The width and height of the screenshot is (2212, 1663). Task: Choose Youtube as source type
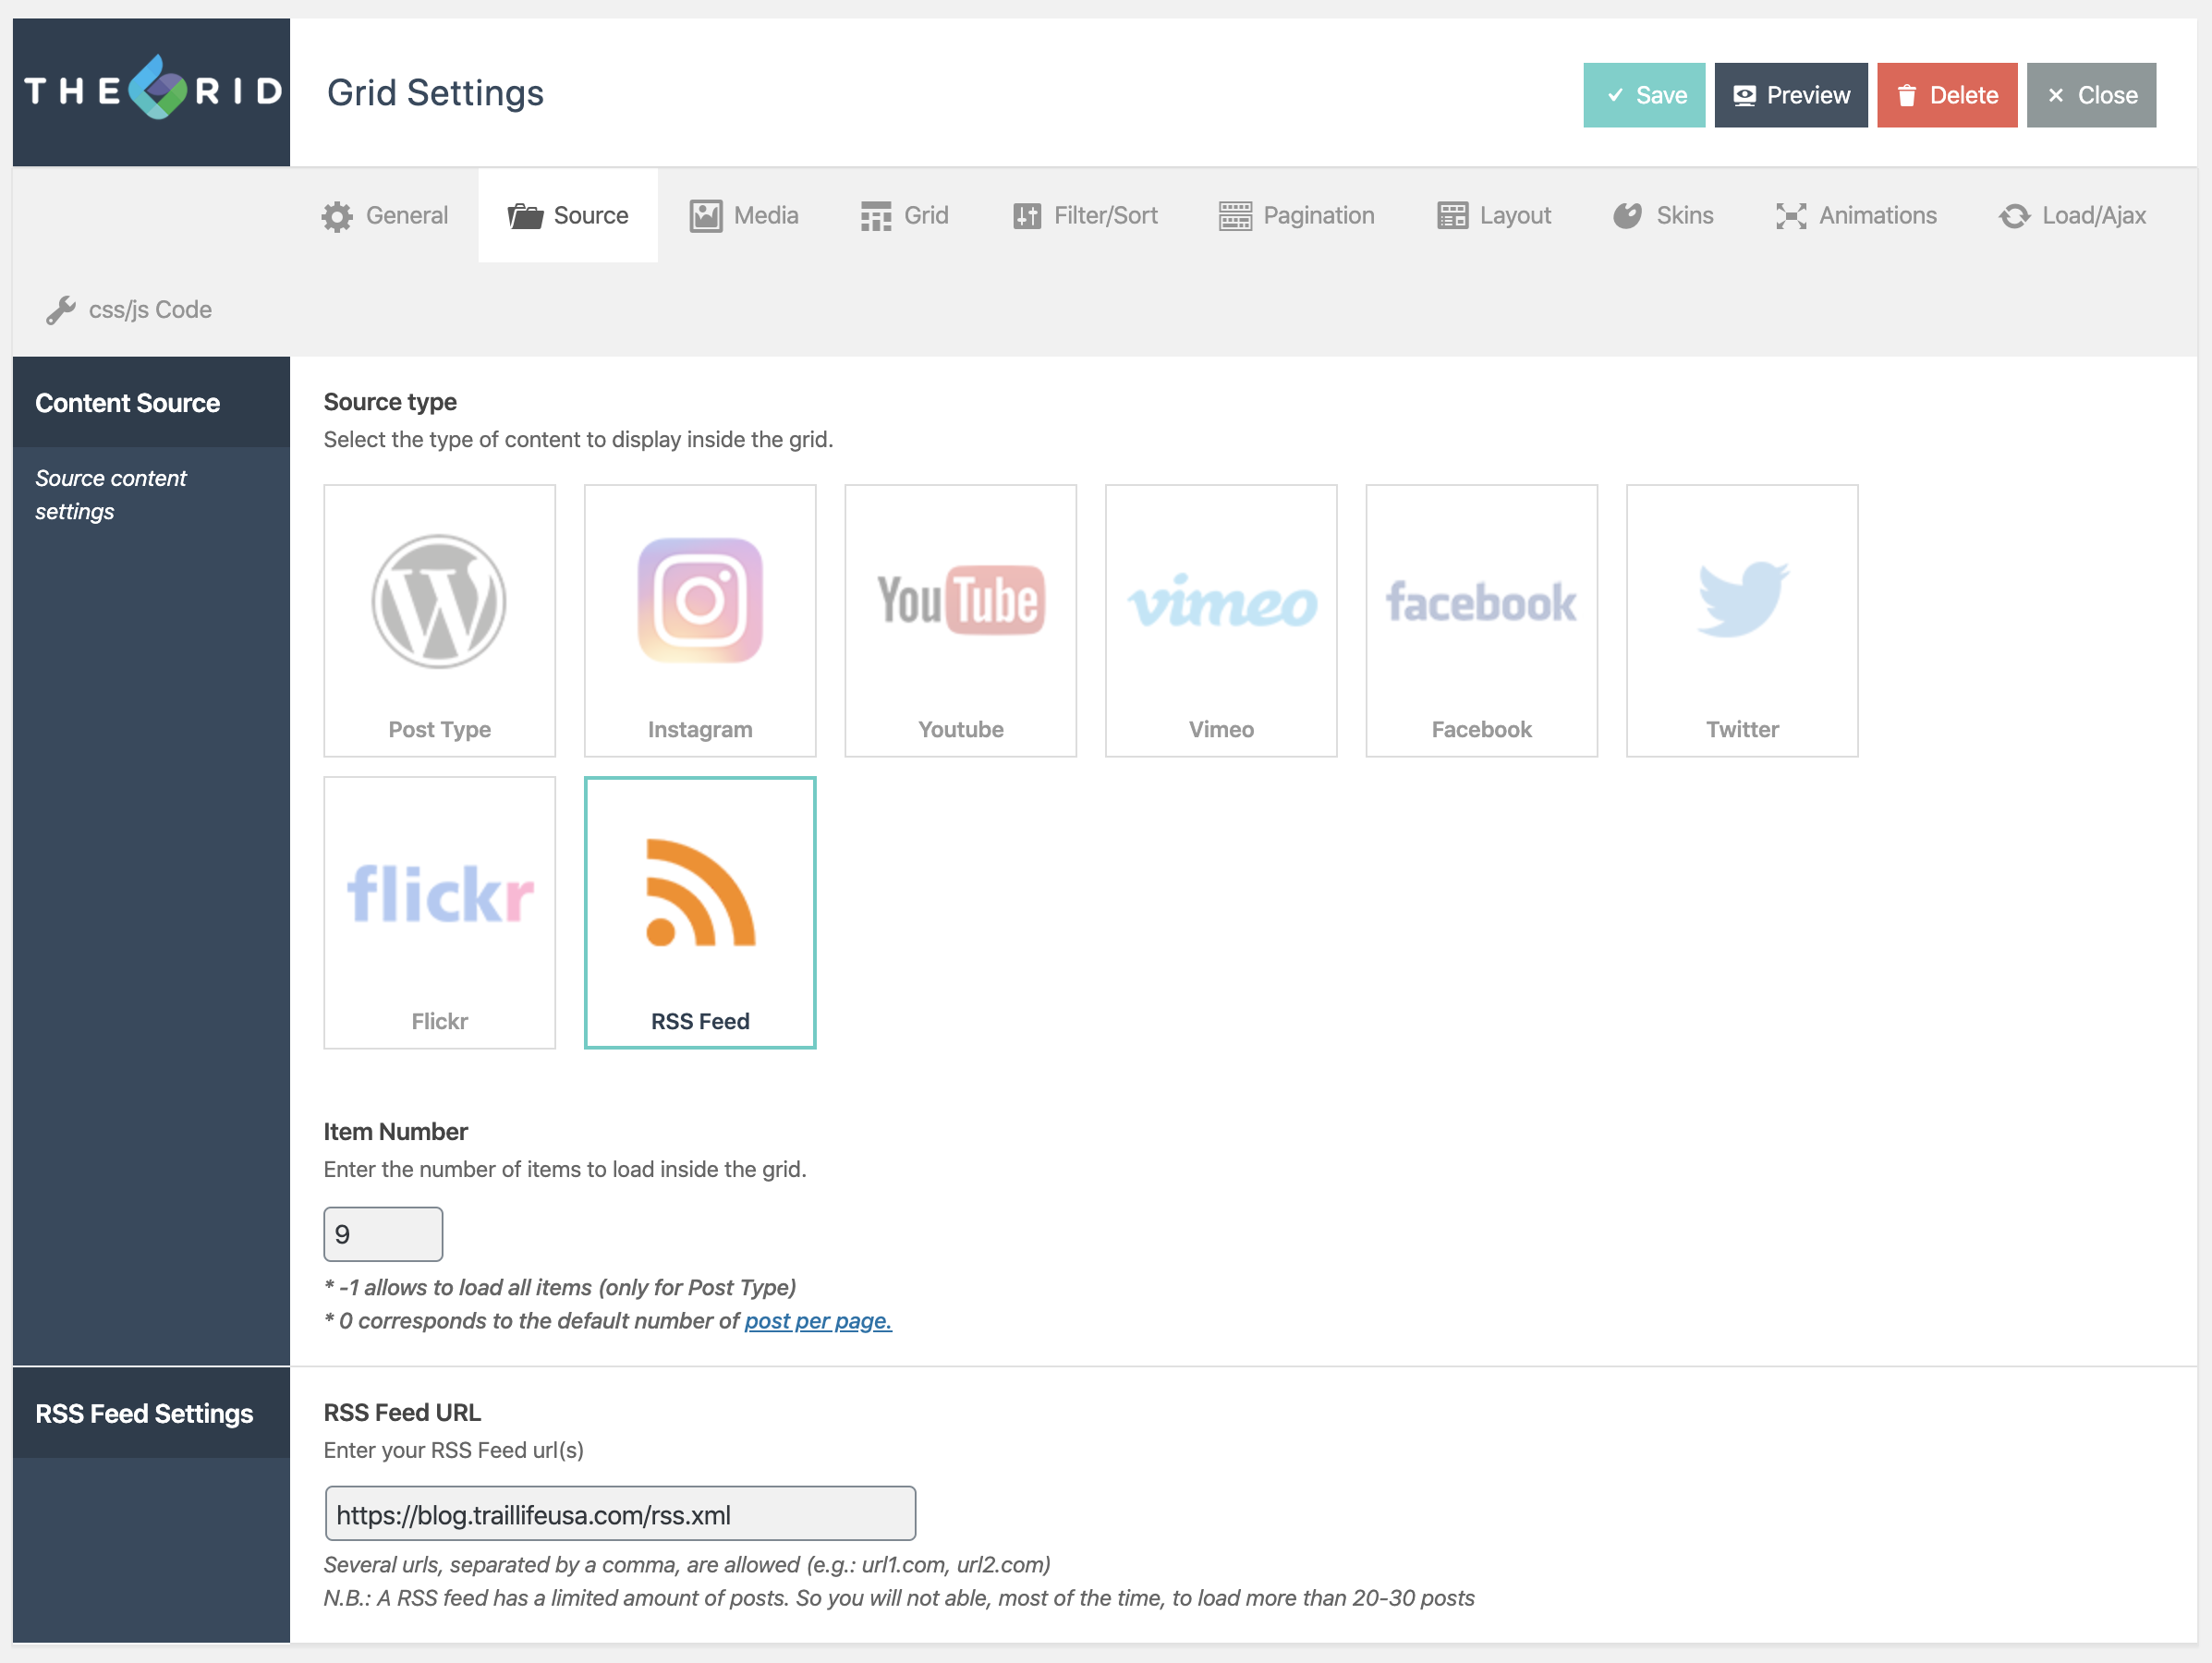click(x=961, y=621)
